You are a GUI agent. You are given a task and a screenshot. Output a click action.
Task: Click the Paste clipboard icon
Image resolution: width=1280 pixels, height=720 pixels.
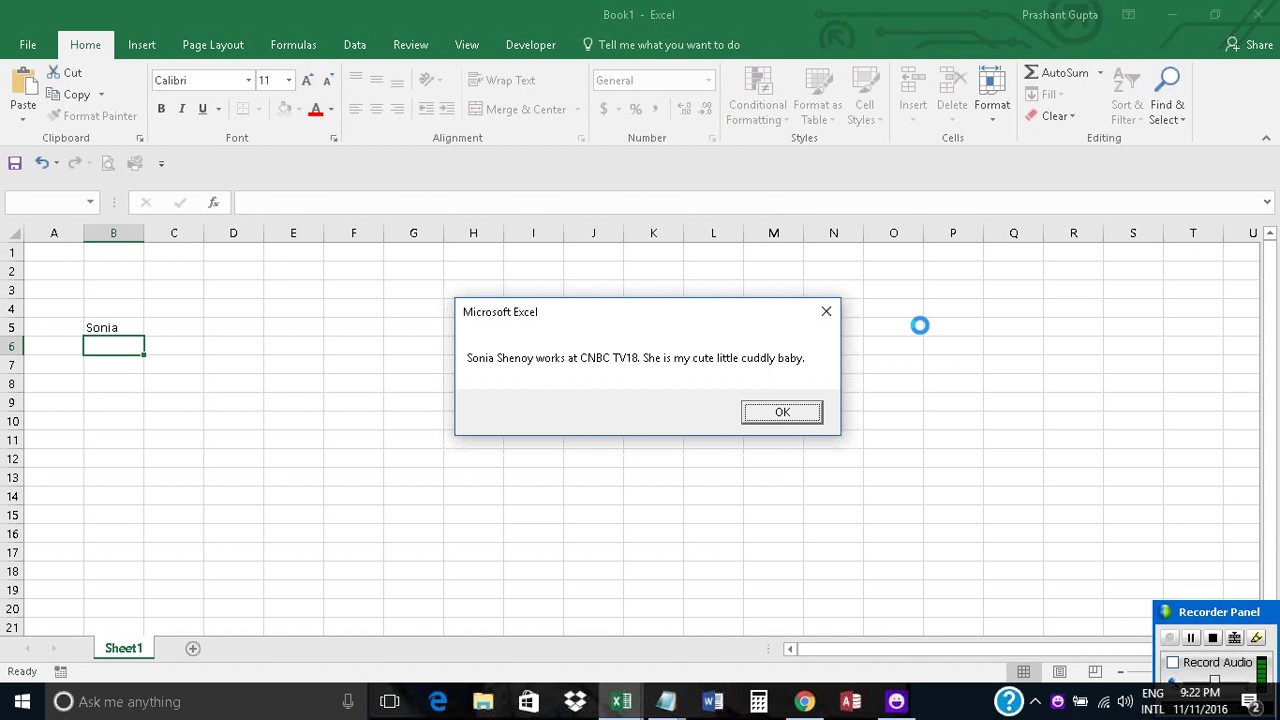click(23, 81)
